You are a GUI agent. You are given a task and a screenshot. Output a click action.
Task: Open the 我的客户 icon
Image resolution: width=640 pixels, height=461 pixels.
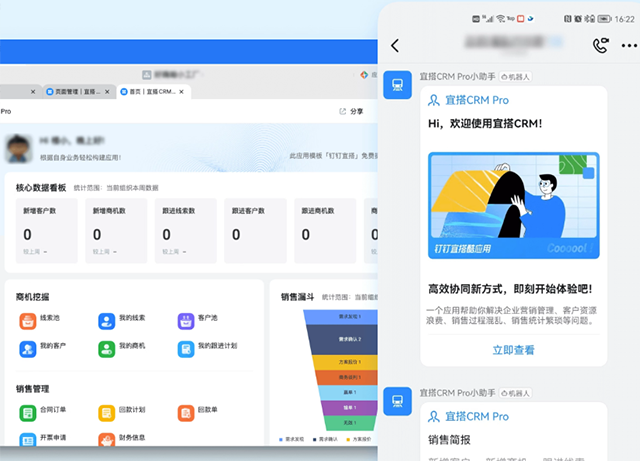pos(28,349)
